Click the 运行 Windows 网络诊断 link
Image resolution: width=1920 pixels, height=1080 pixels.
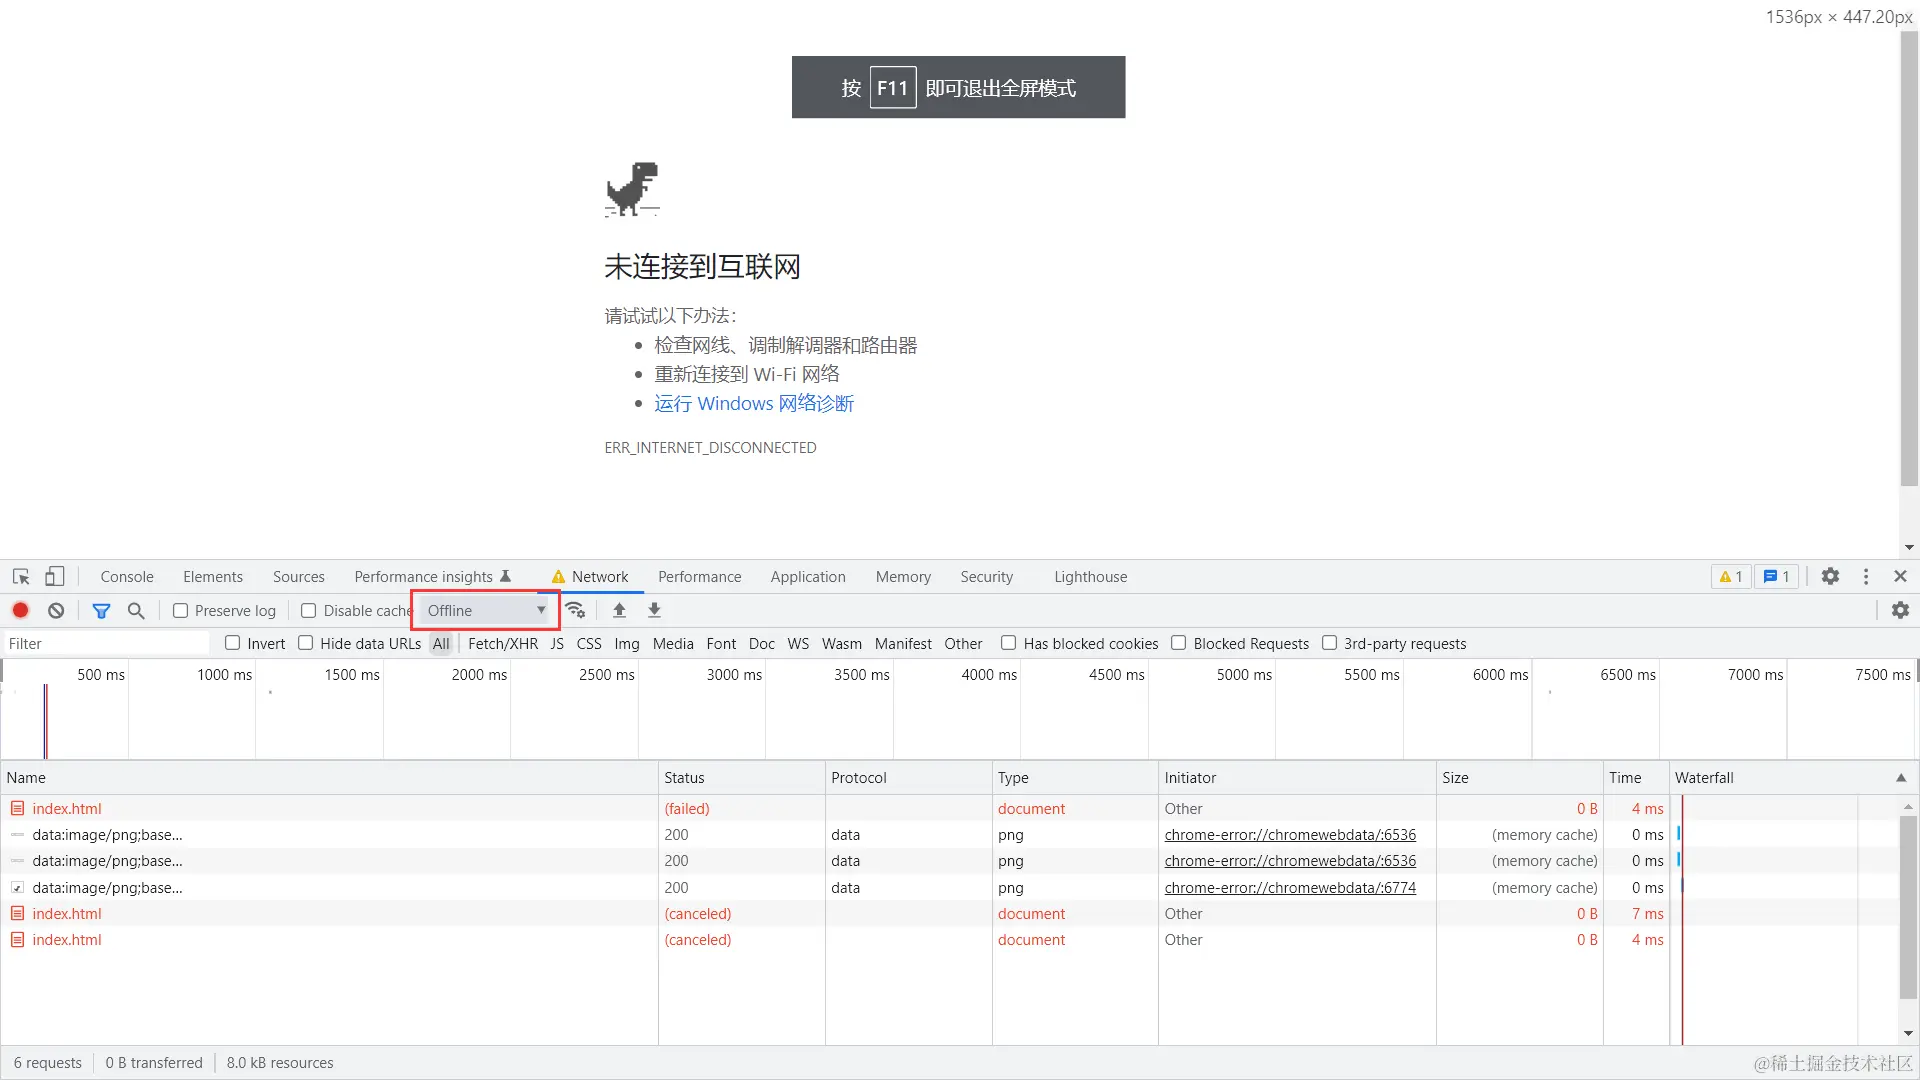(x=754, y=403)
